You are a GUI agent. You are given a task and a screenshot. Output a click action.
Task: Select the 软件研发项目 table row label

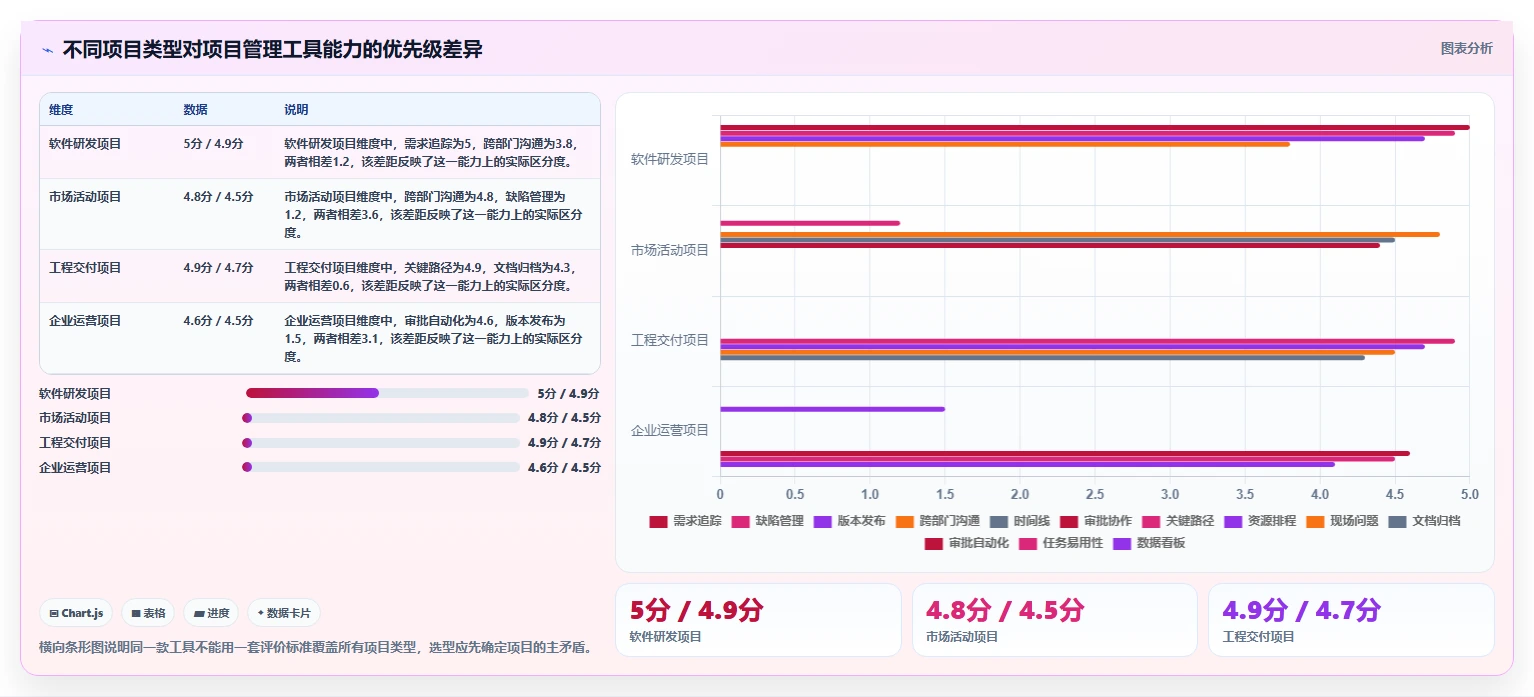tap(85, 144)
